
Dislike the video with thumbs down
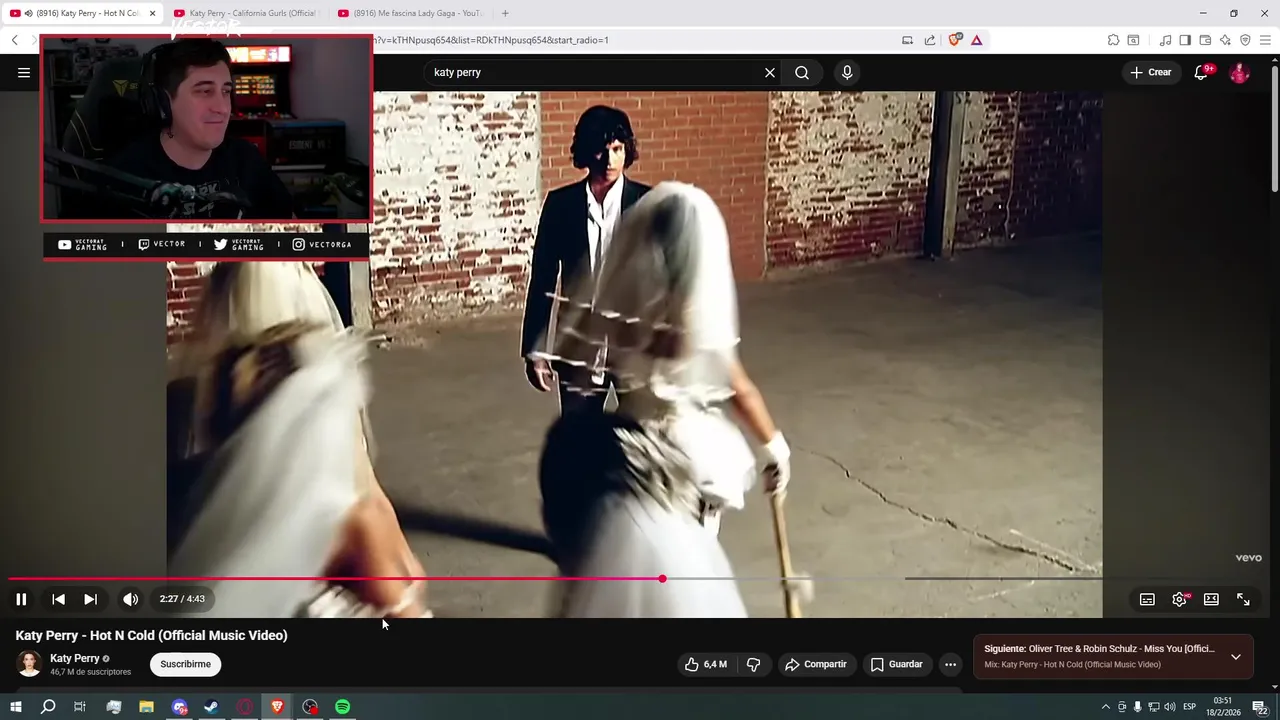(x=754, y=664)
